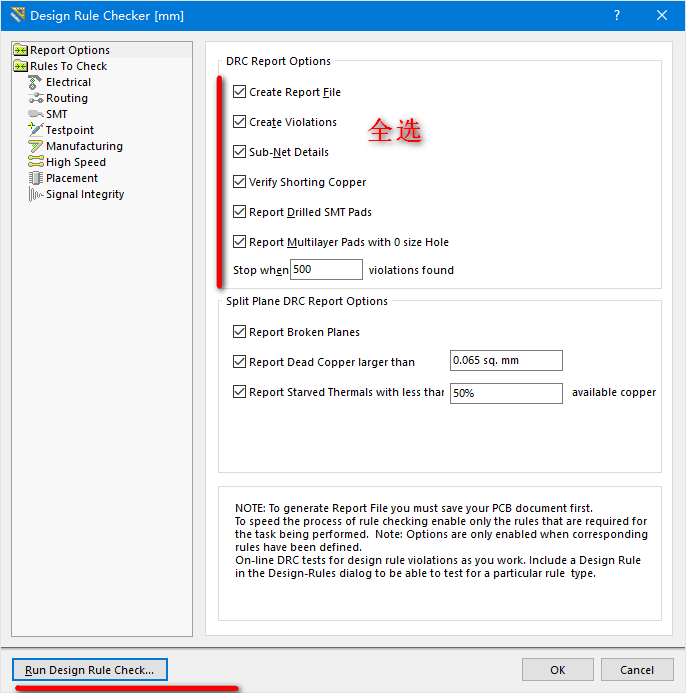
Task: Click the Electrical rules category icon
Action: click(x=36, y=82)
